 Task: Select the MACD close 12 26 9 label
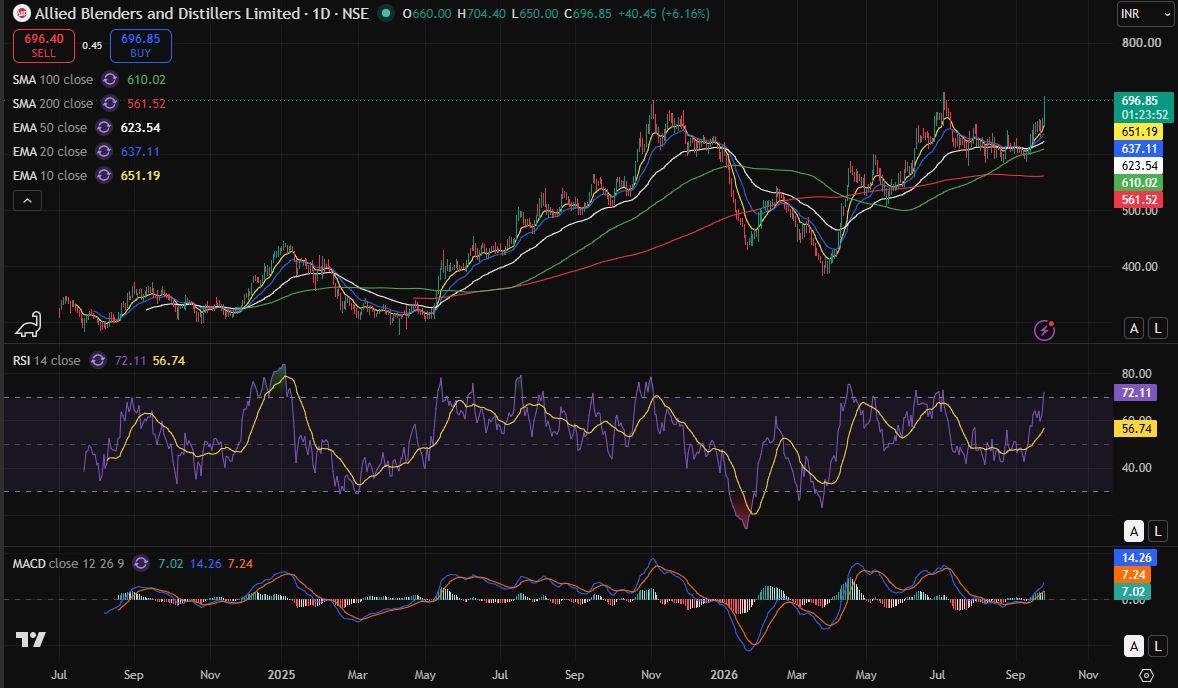68,563
